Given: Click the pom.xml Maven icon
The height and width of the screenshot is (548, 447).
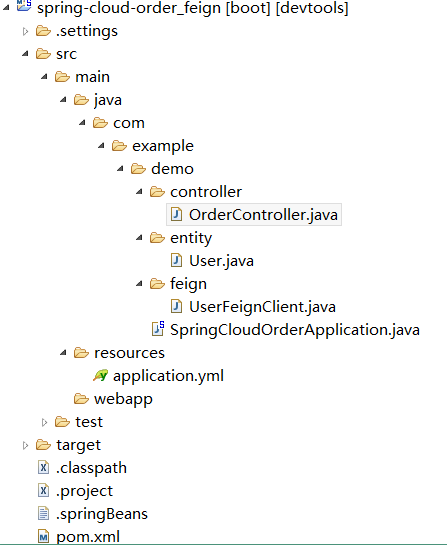Looking at the screenshot, I should 43,536.
